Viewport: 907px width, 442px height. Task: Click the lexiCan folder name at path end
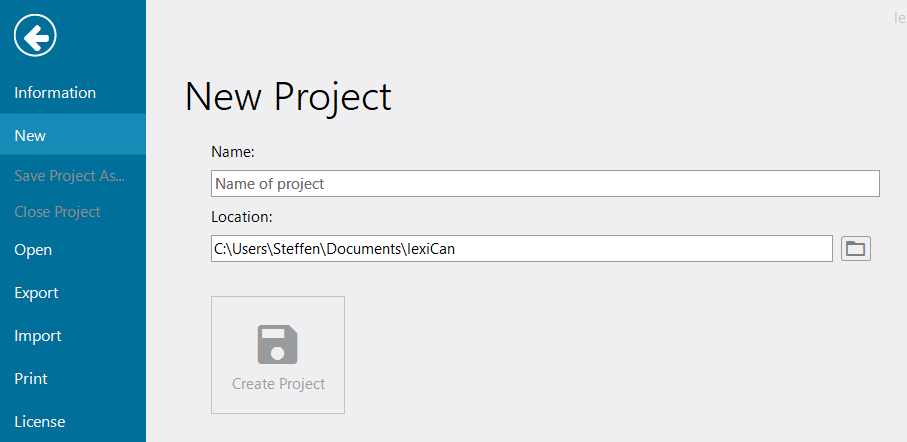(430, 248)
